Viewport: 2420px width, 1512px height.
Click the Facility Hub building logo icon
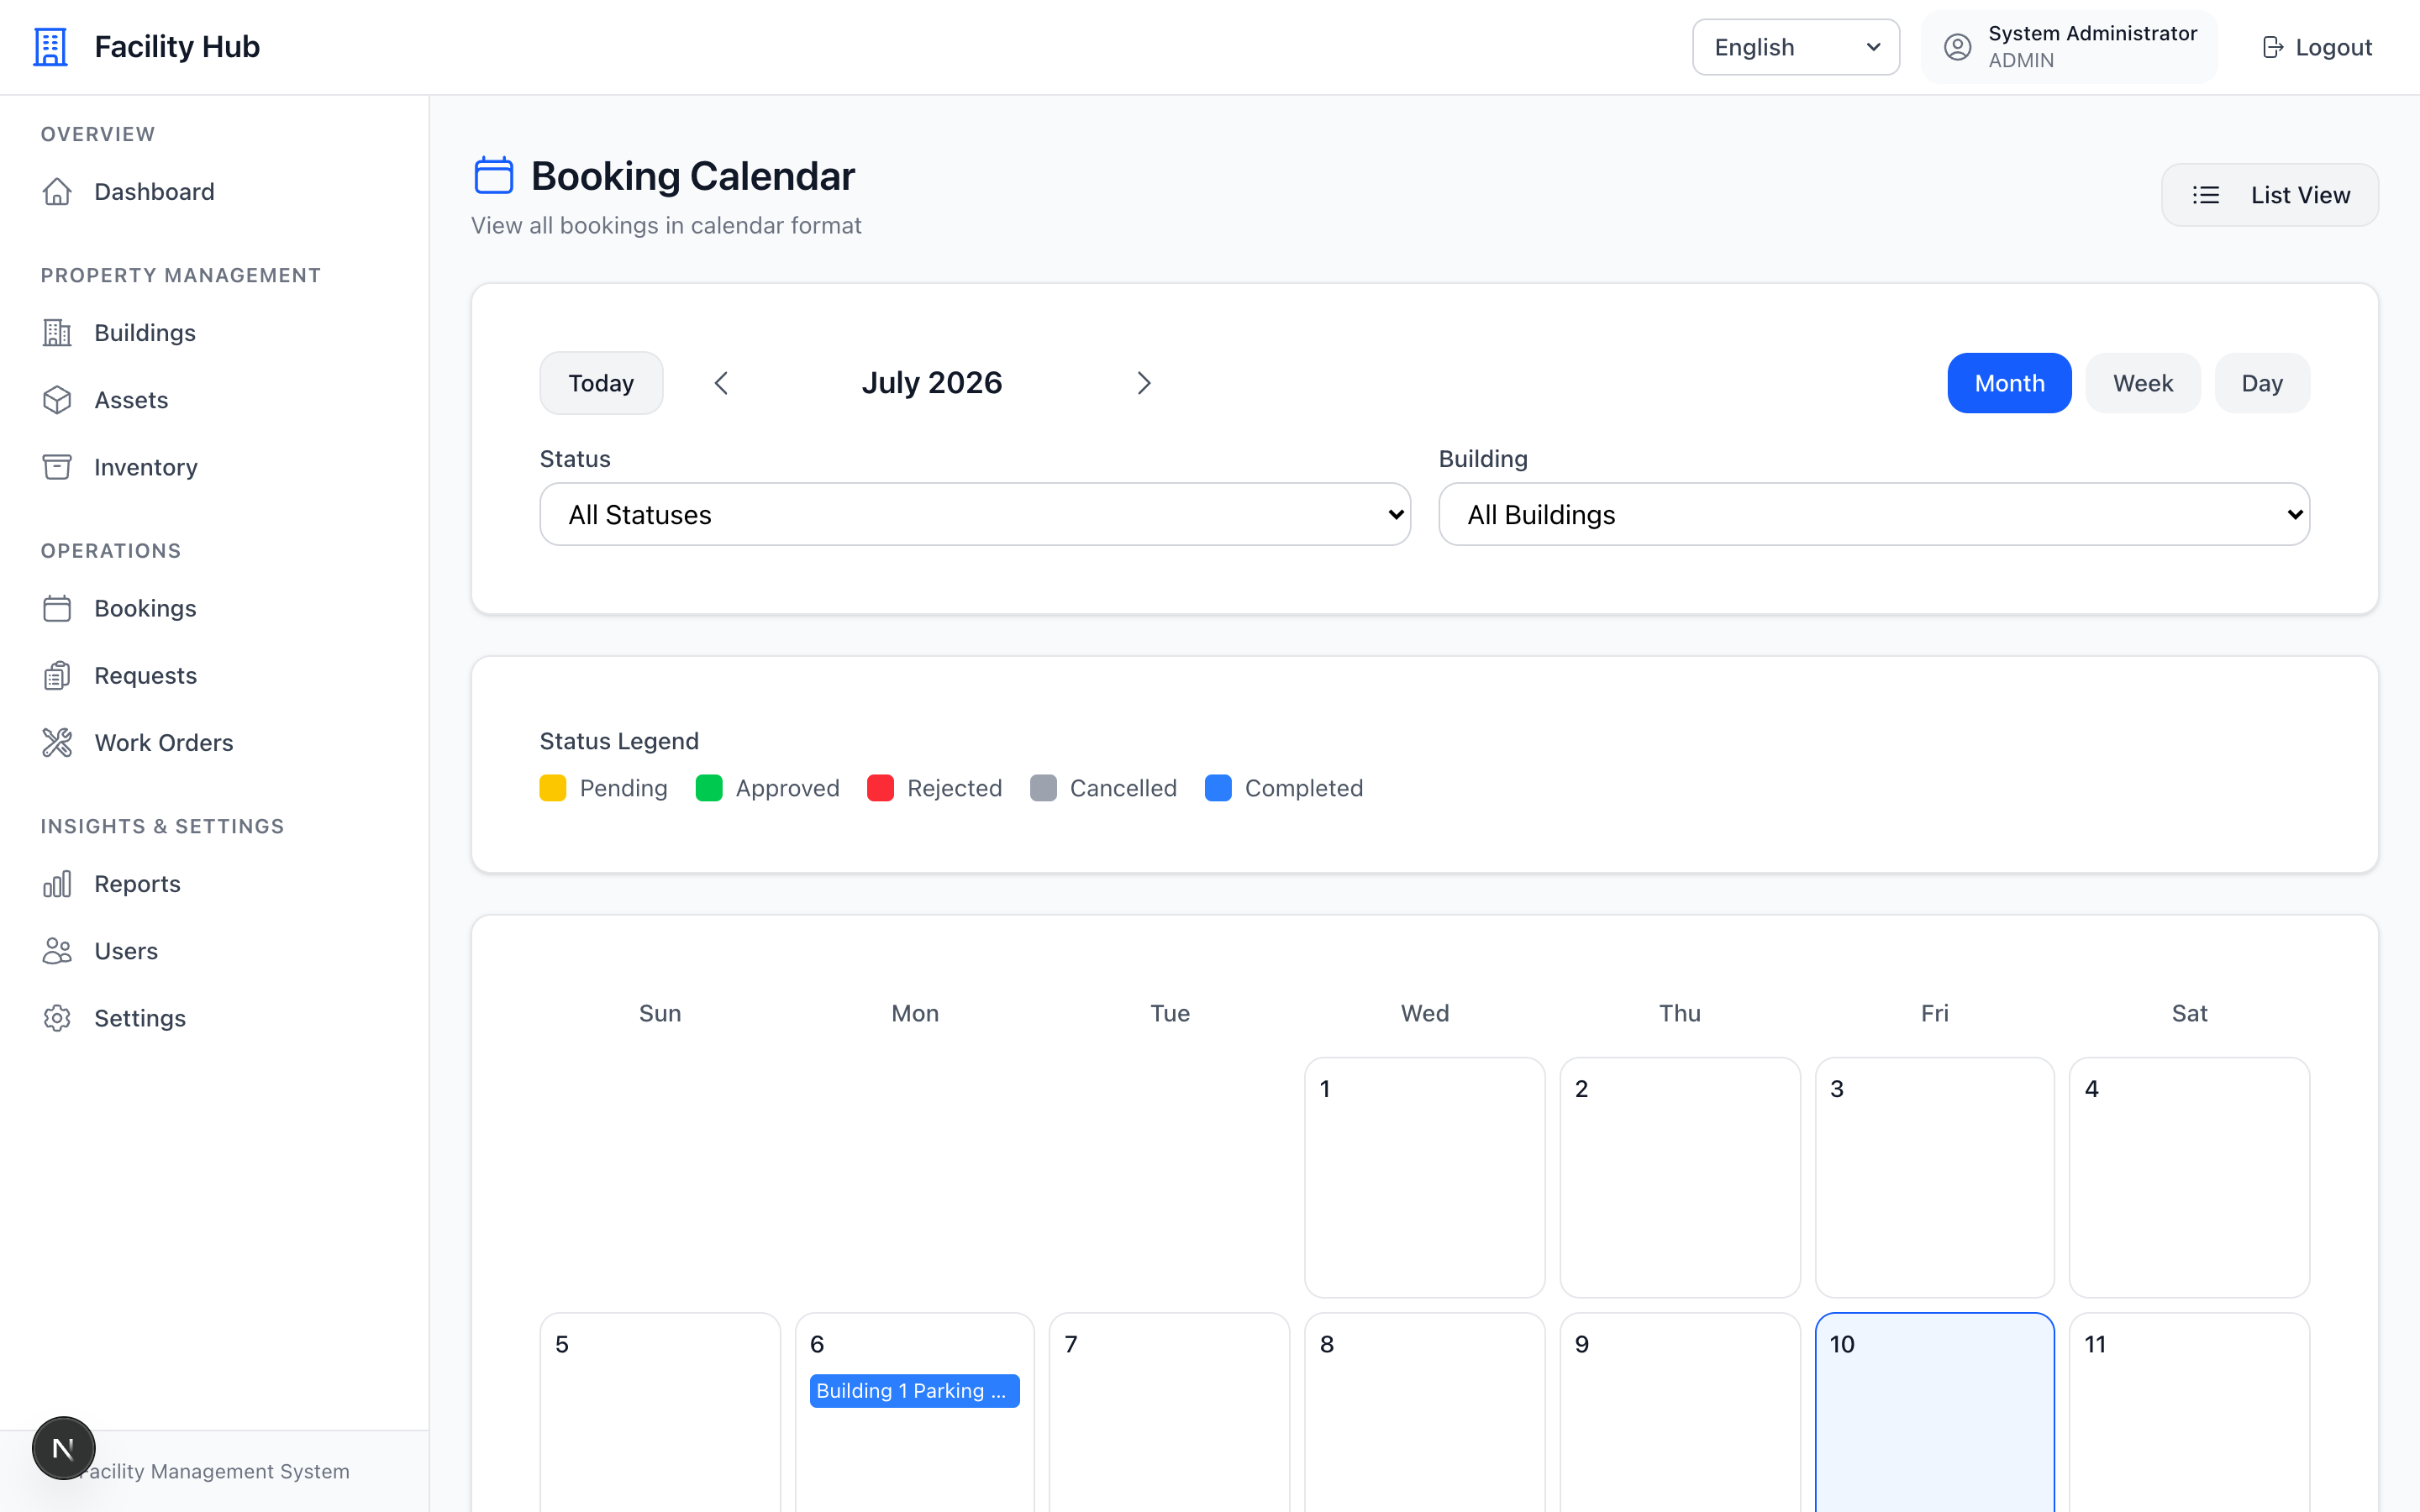[x=50, y=47]
